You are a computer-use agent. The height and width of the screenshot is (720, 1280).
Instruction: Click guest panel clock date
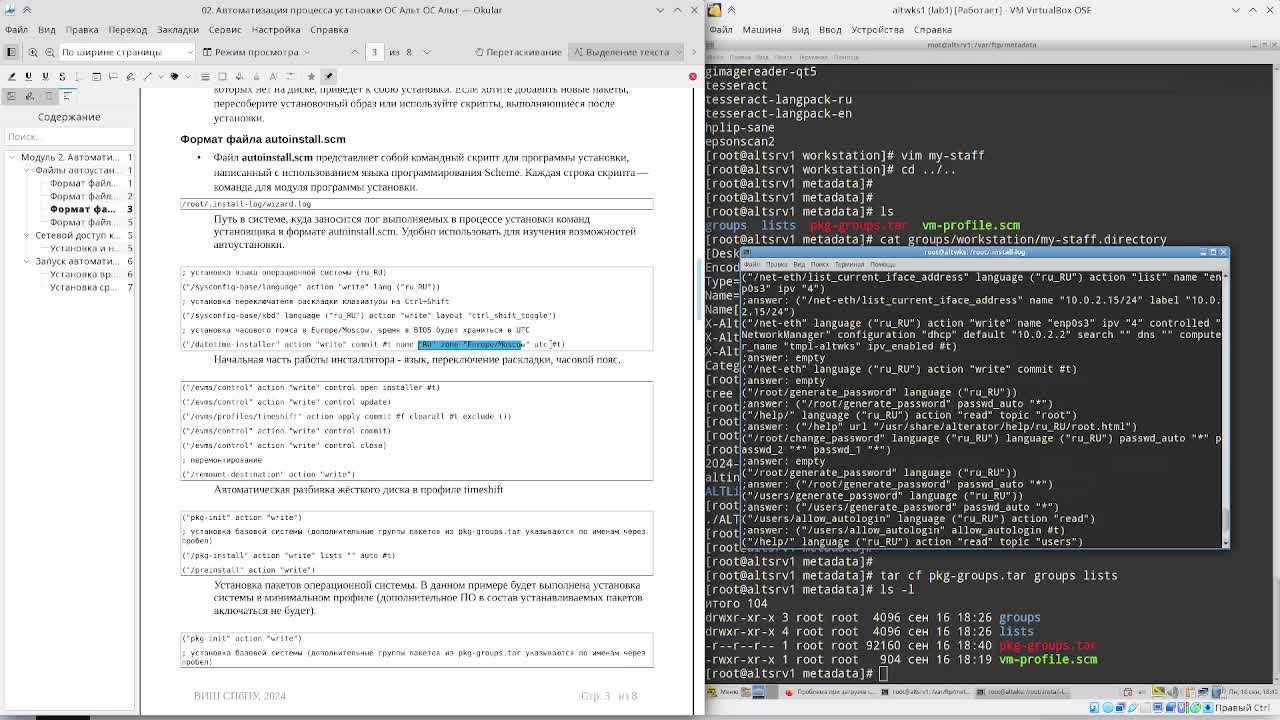click(x=1252, y=691)
